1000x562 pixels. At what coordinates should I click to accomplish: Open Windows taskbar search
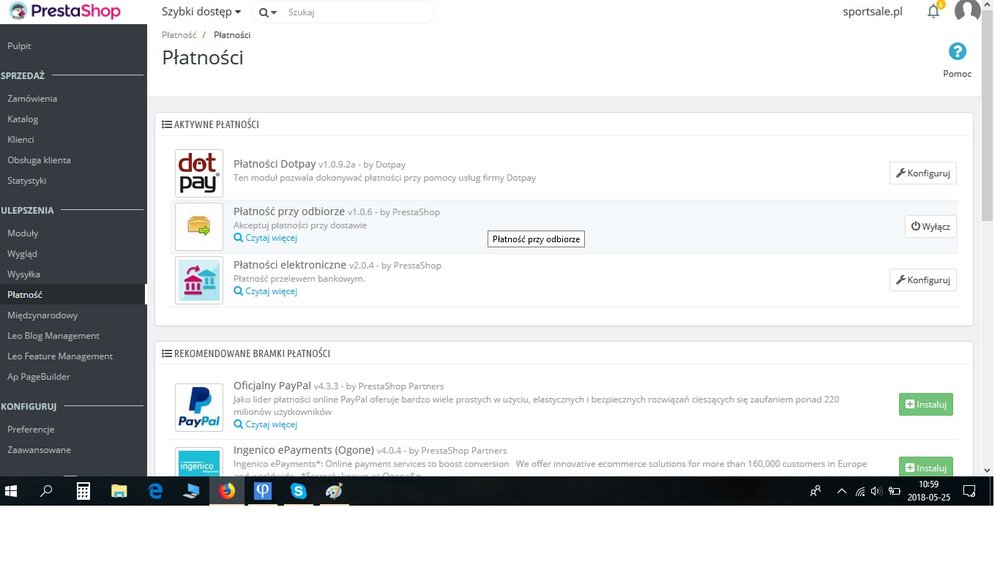[46, 491]
